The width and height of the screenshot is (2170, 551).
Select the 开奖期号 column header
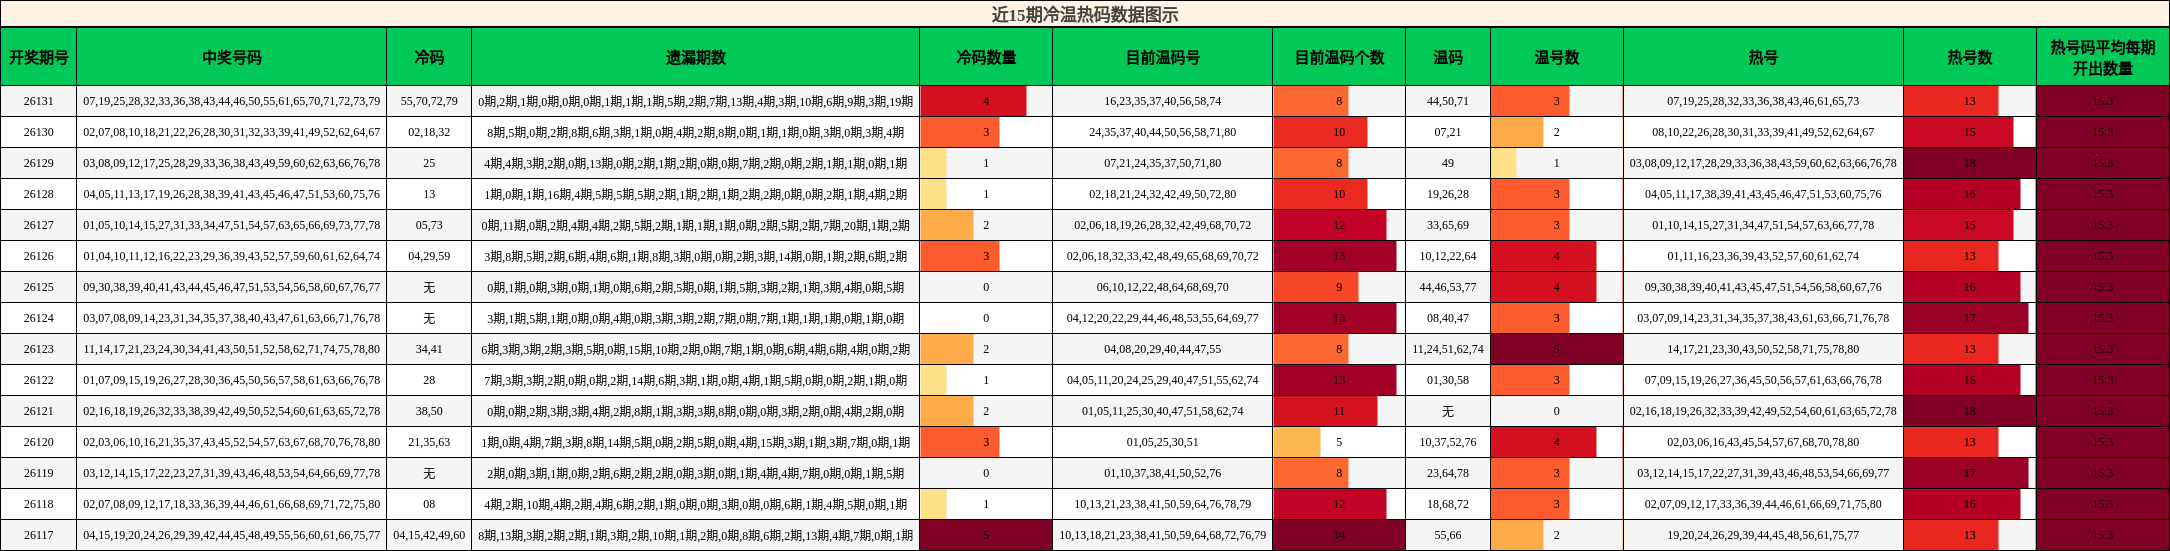click(x=38, y=57)
